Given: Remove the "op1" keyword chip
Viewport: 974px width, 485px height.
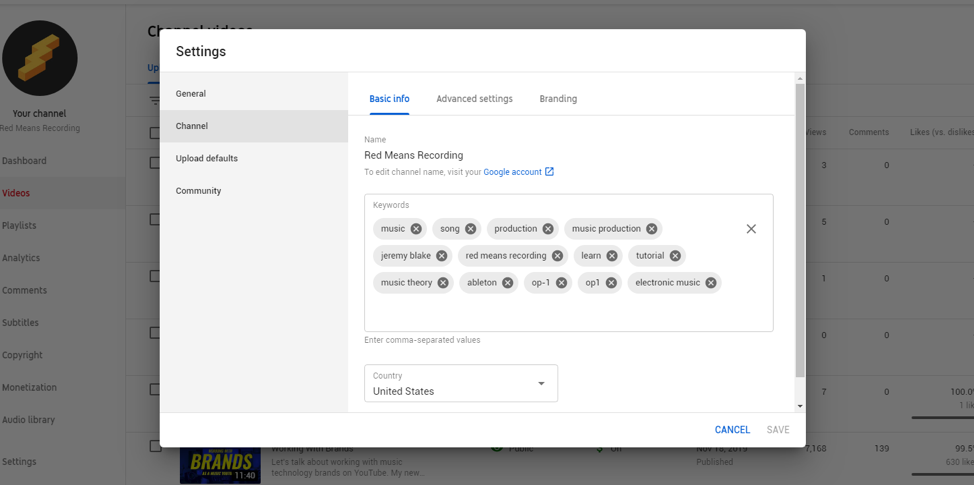Looking at the screenshot, I should pyautogui.click(x=611, y=283).
